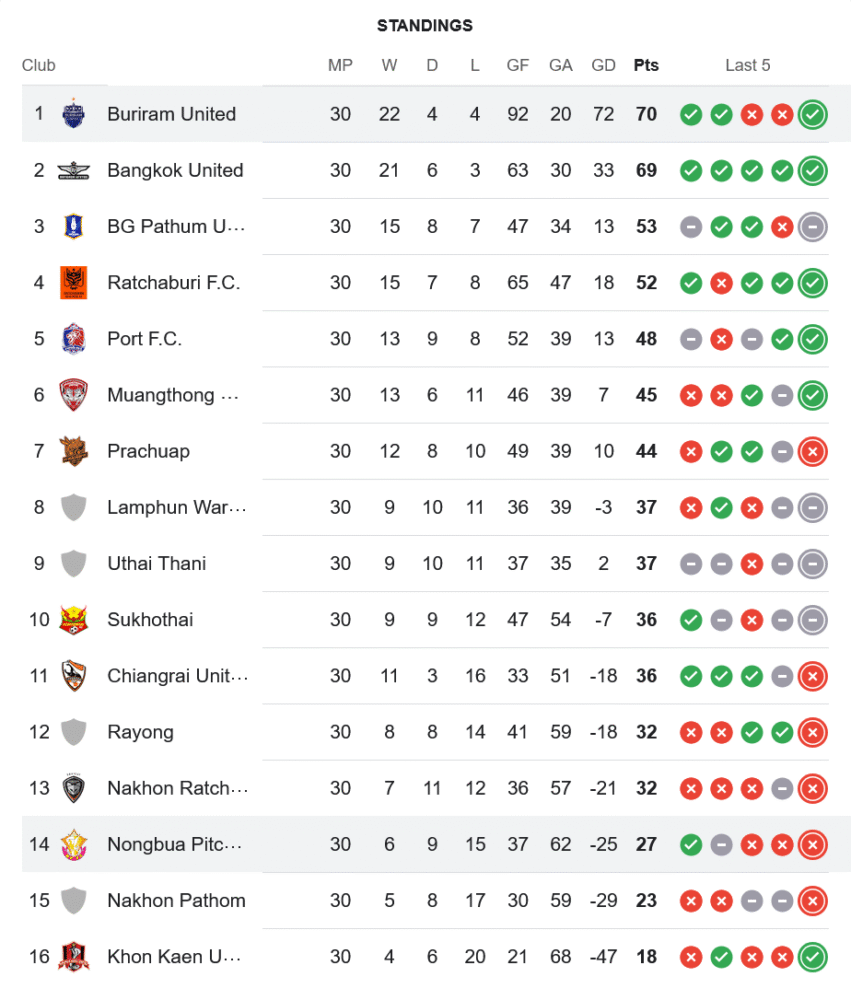
Task: Click Buriram United's latest win indicator
Action: 813,114
